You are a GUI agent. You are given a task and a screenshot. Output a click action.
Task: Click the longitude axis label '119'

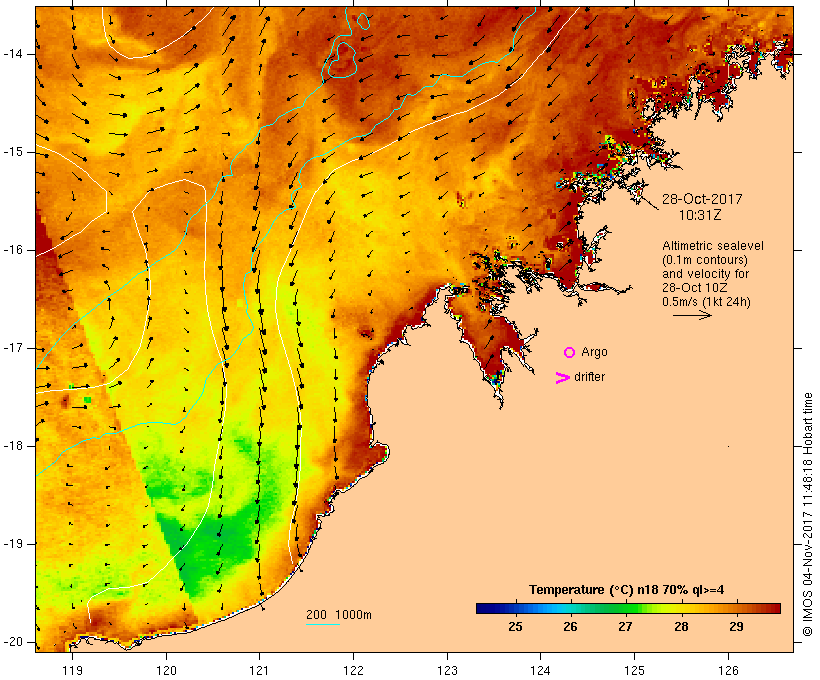[x=72, y=670]
